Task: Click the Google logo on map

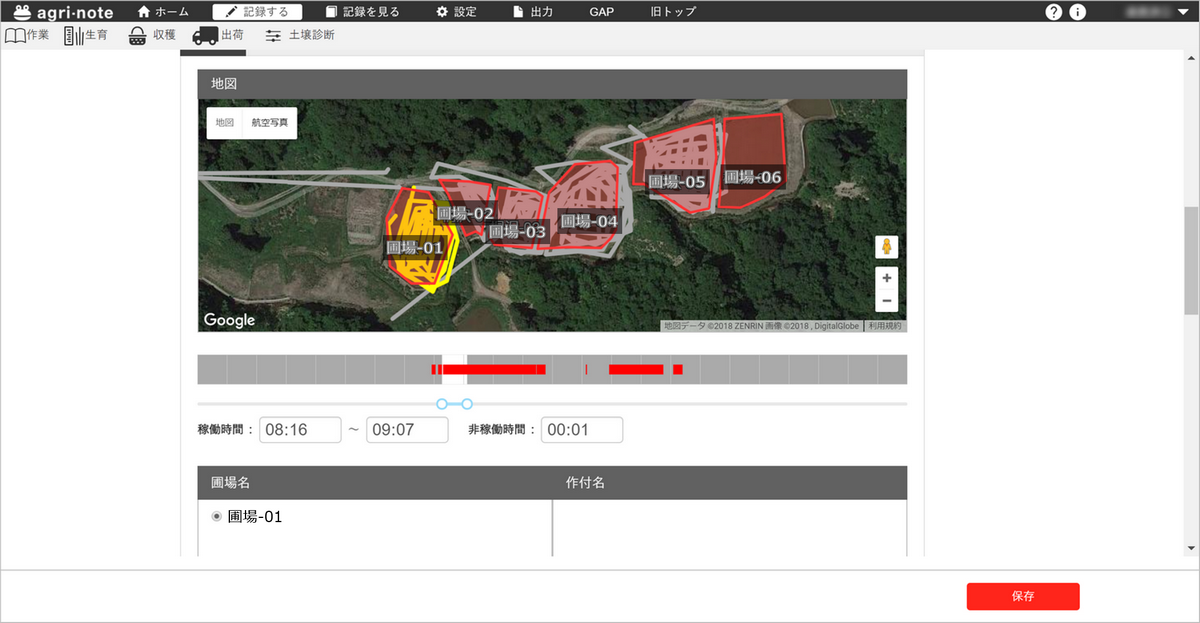Action: (230, 320)
